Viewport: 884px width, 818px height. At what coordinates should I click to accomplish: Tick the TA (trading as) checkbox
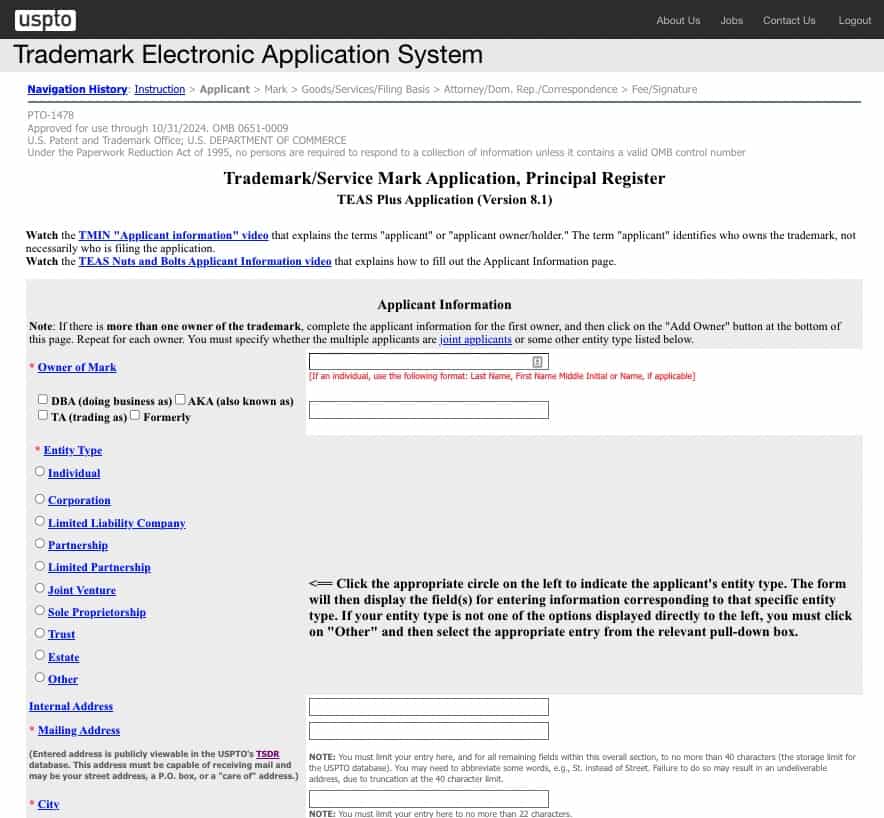click(x=43, y=415)
